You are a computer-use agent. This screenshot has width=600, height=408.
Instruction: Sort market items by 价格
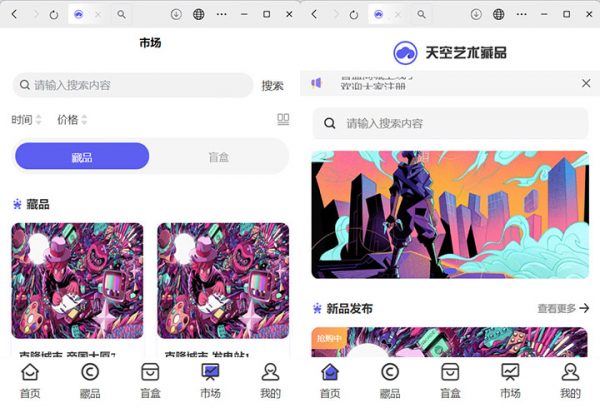[72, 120]
